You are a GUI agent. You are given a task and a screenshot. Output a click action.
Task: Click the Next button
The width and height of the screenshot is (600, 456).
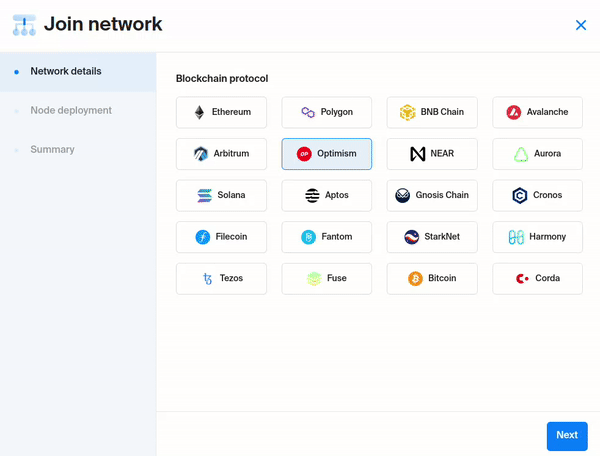click(567, 436)
